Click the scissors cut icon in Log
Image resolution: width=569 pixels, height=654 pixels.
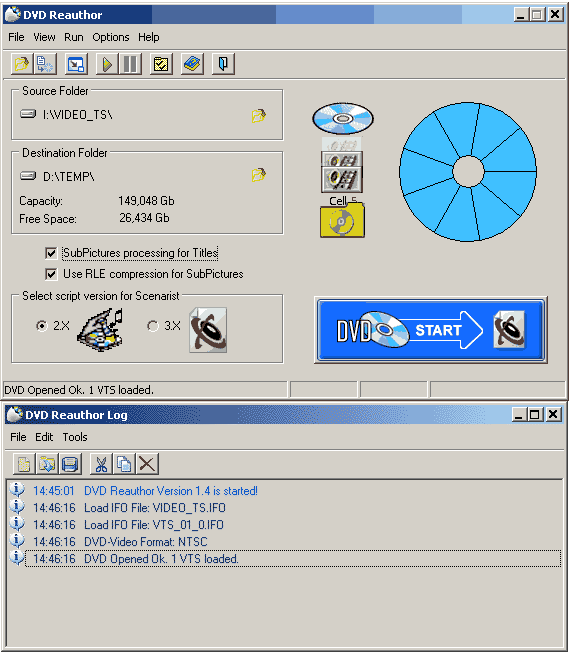(101, 464)
